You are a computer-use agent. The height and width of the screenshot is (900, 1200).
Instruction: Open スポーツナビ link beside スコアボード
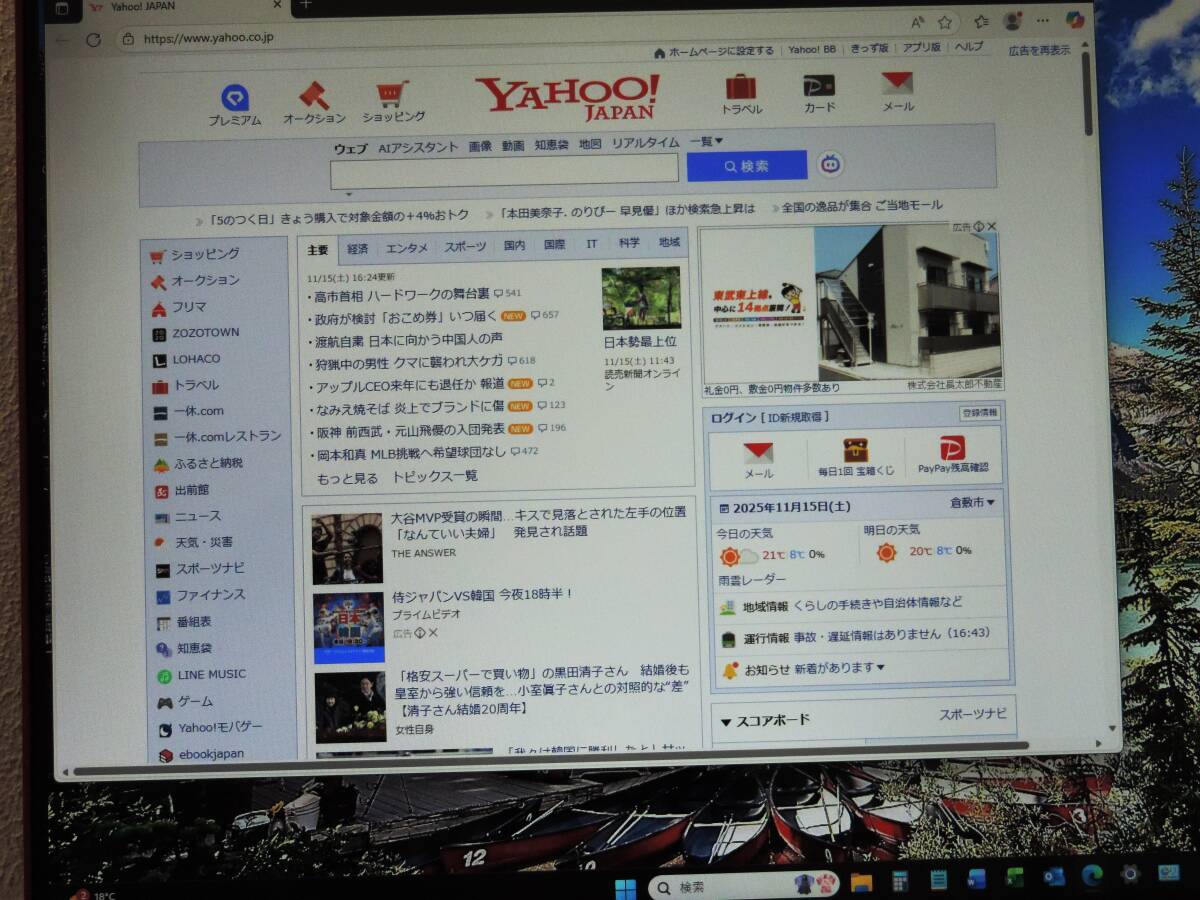click(x=972, y=714)
